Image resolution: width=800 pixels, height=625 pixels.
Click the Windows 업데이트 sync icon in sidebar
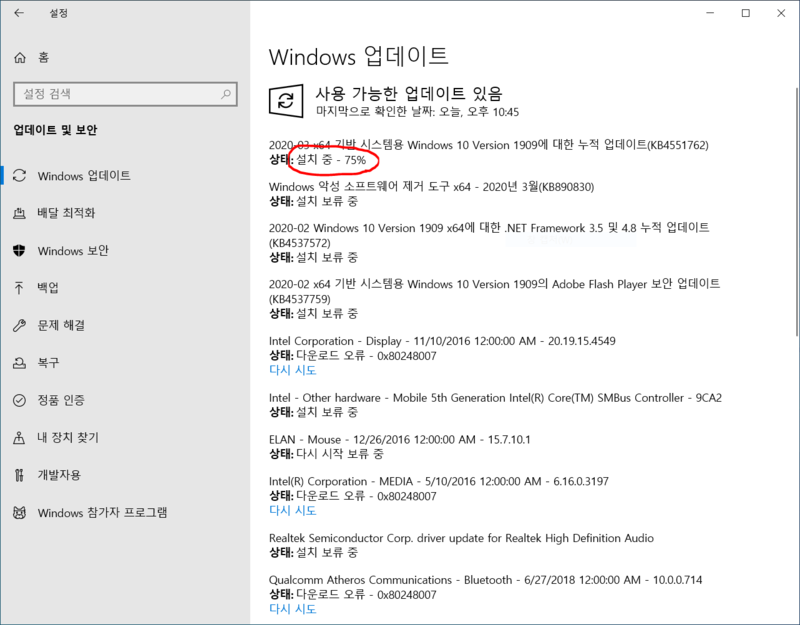19,176
